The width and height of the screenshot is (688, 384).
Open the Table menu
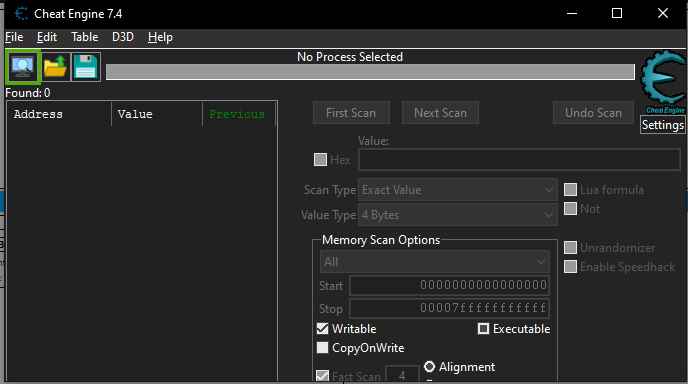coord(85,37)
